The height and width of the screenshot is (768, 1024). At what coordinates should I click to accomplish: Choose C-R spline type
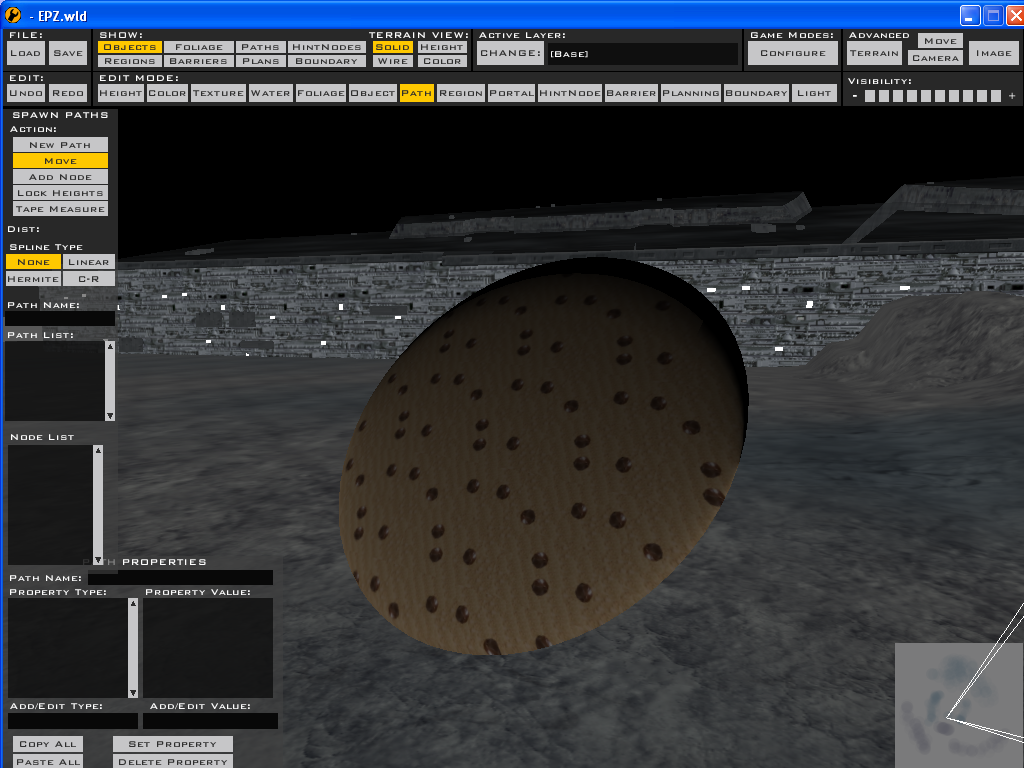tap(89, 279)
